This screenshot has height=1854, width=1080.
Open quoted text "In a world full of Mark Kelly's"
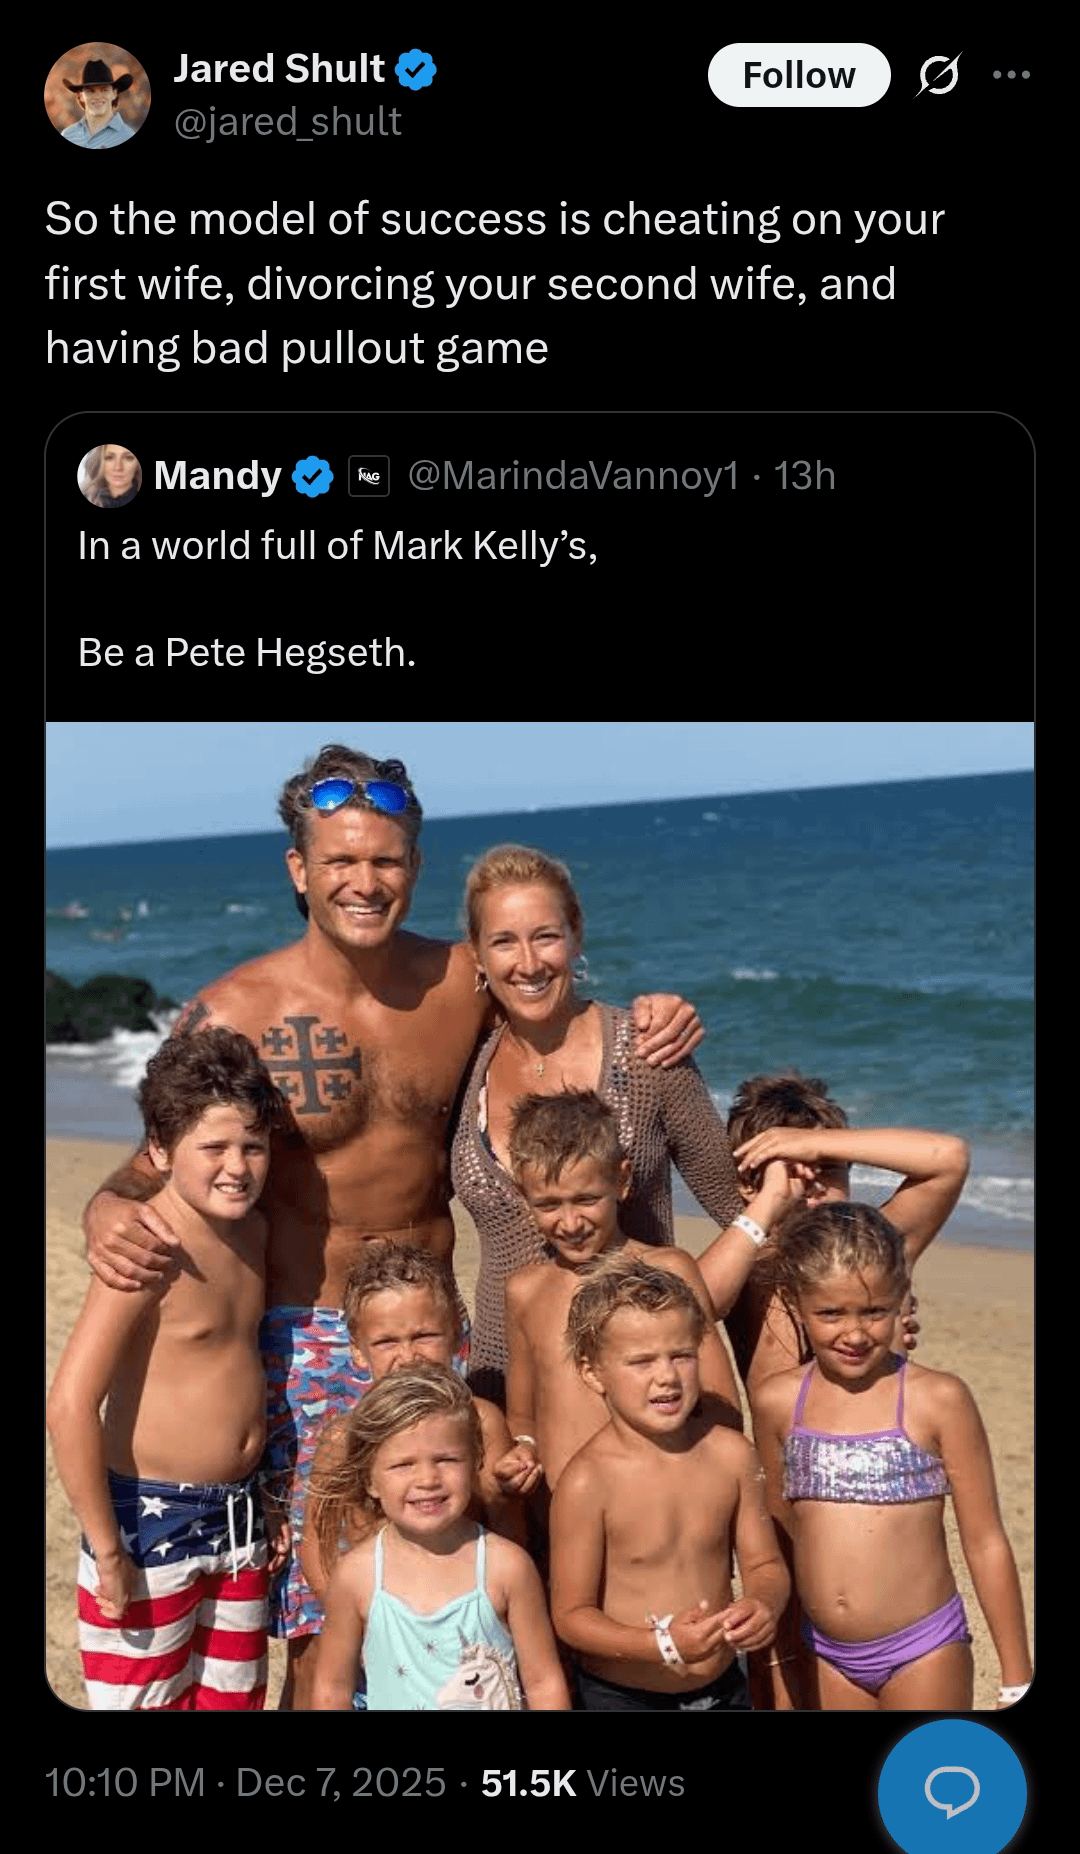(337, 546)
